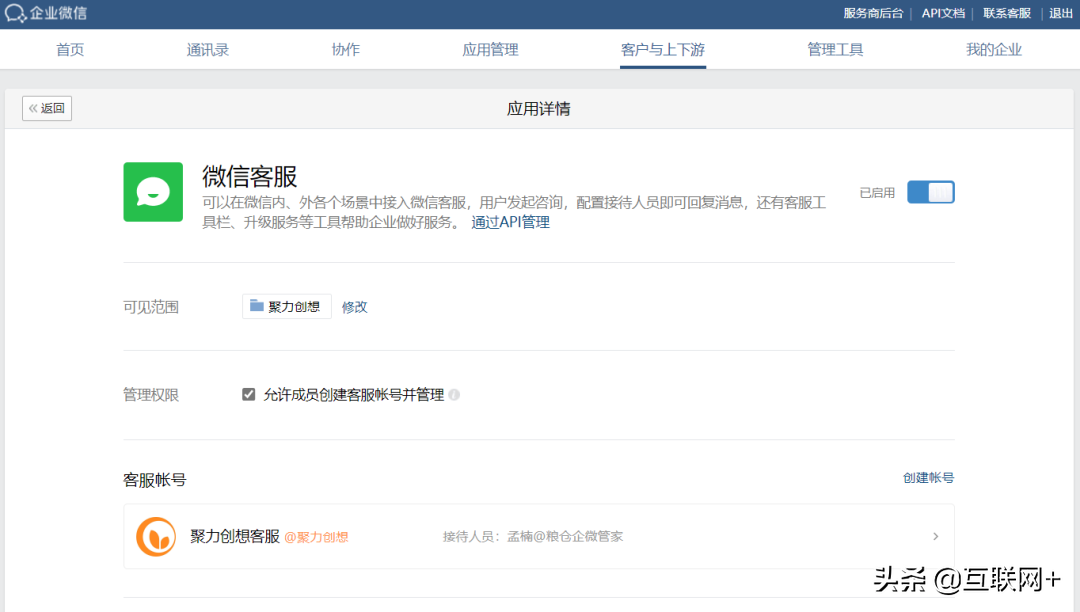Click the 可见范围 label
The image size is (1080, 612).
[x=151, y=307]
